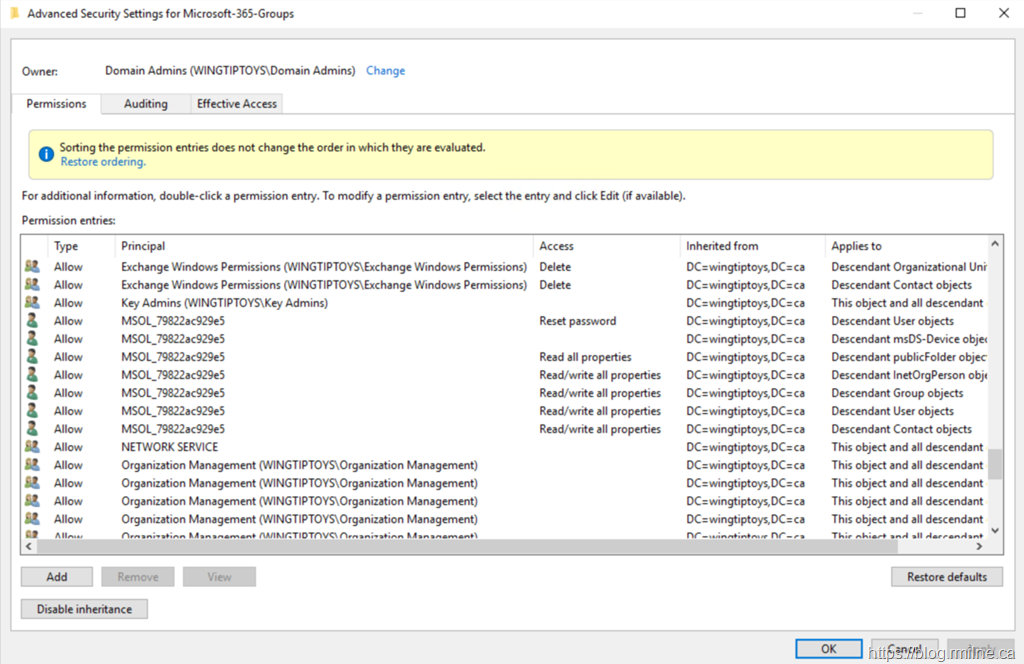This screenshot has width=1024, height=664.
Task: Click icon of Exchange entry for Descendant Contact objects
Action: (x=33, y=285)
